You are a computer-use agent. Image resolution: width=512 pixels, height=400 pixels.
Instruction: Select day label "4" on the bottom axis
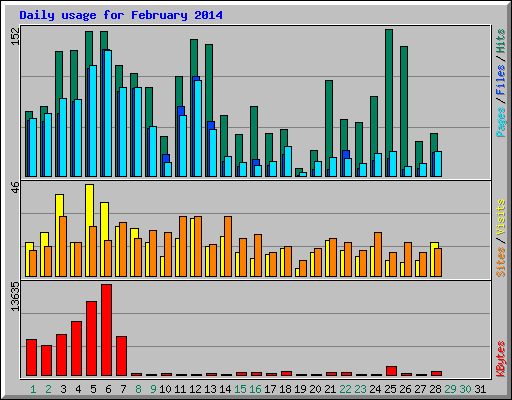(x=78, y=389)
